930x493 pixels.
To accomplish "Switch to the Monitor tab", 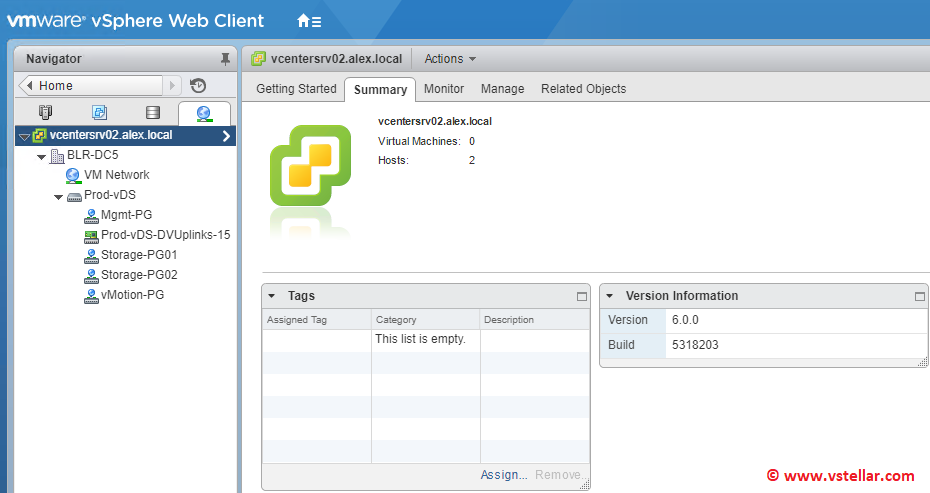I will [x=443, y=89].
